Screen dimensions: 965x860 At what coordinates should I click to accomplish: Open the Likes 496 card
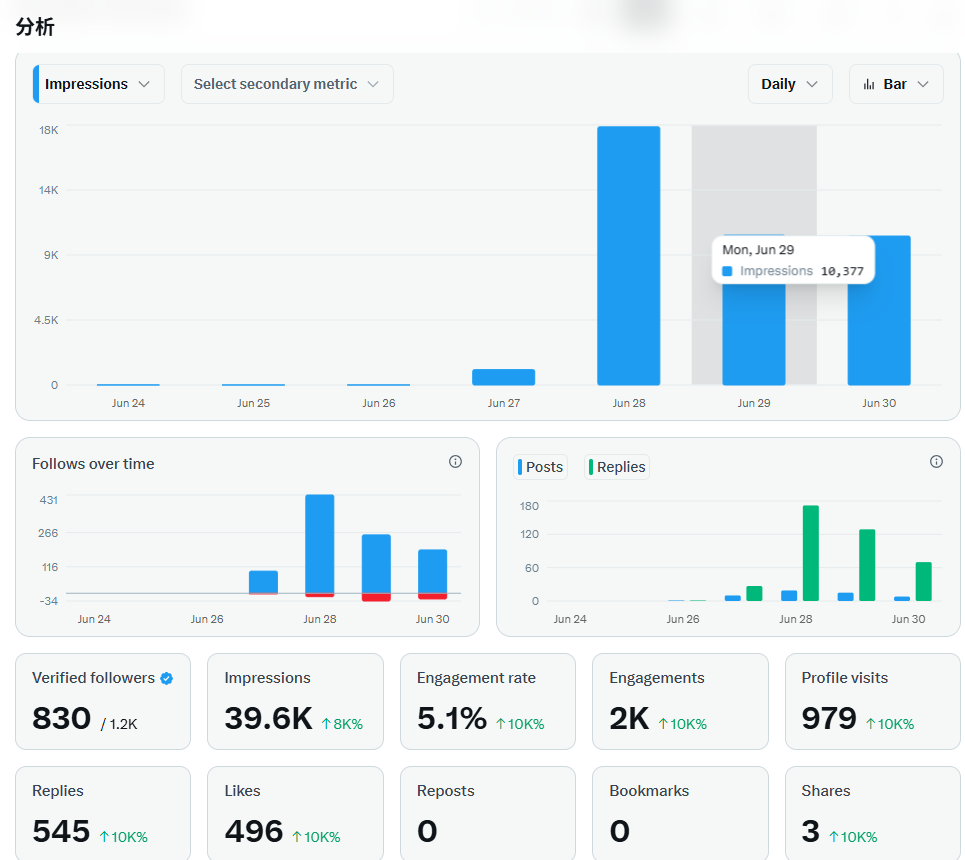coord(295,813)
